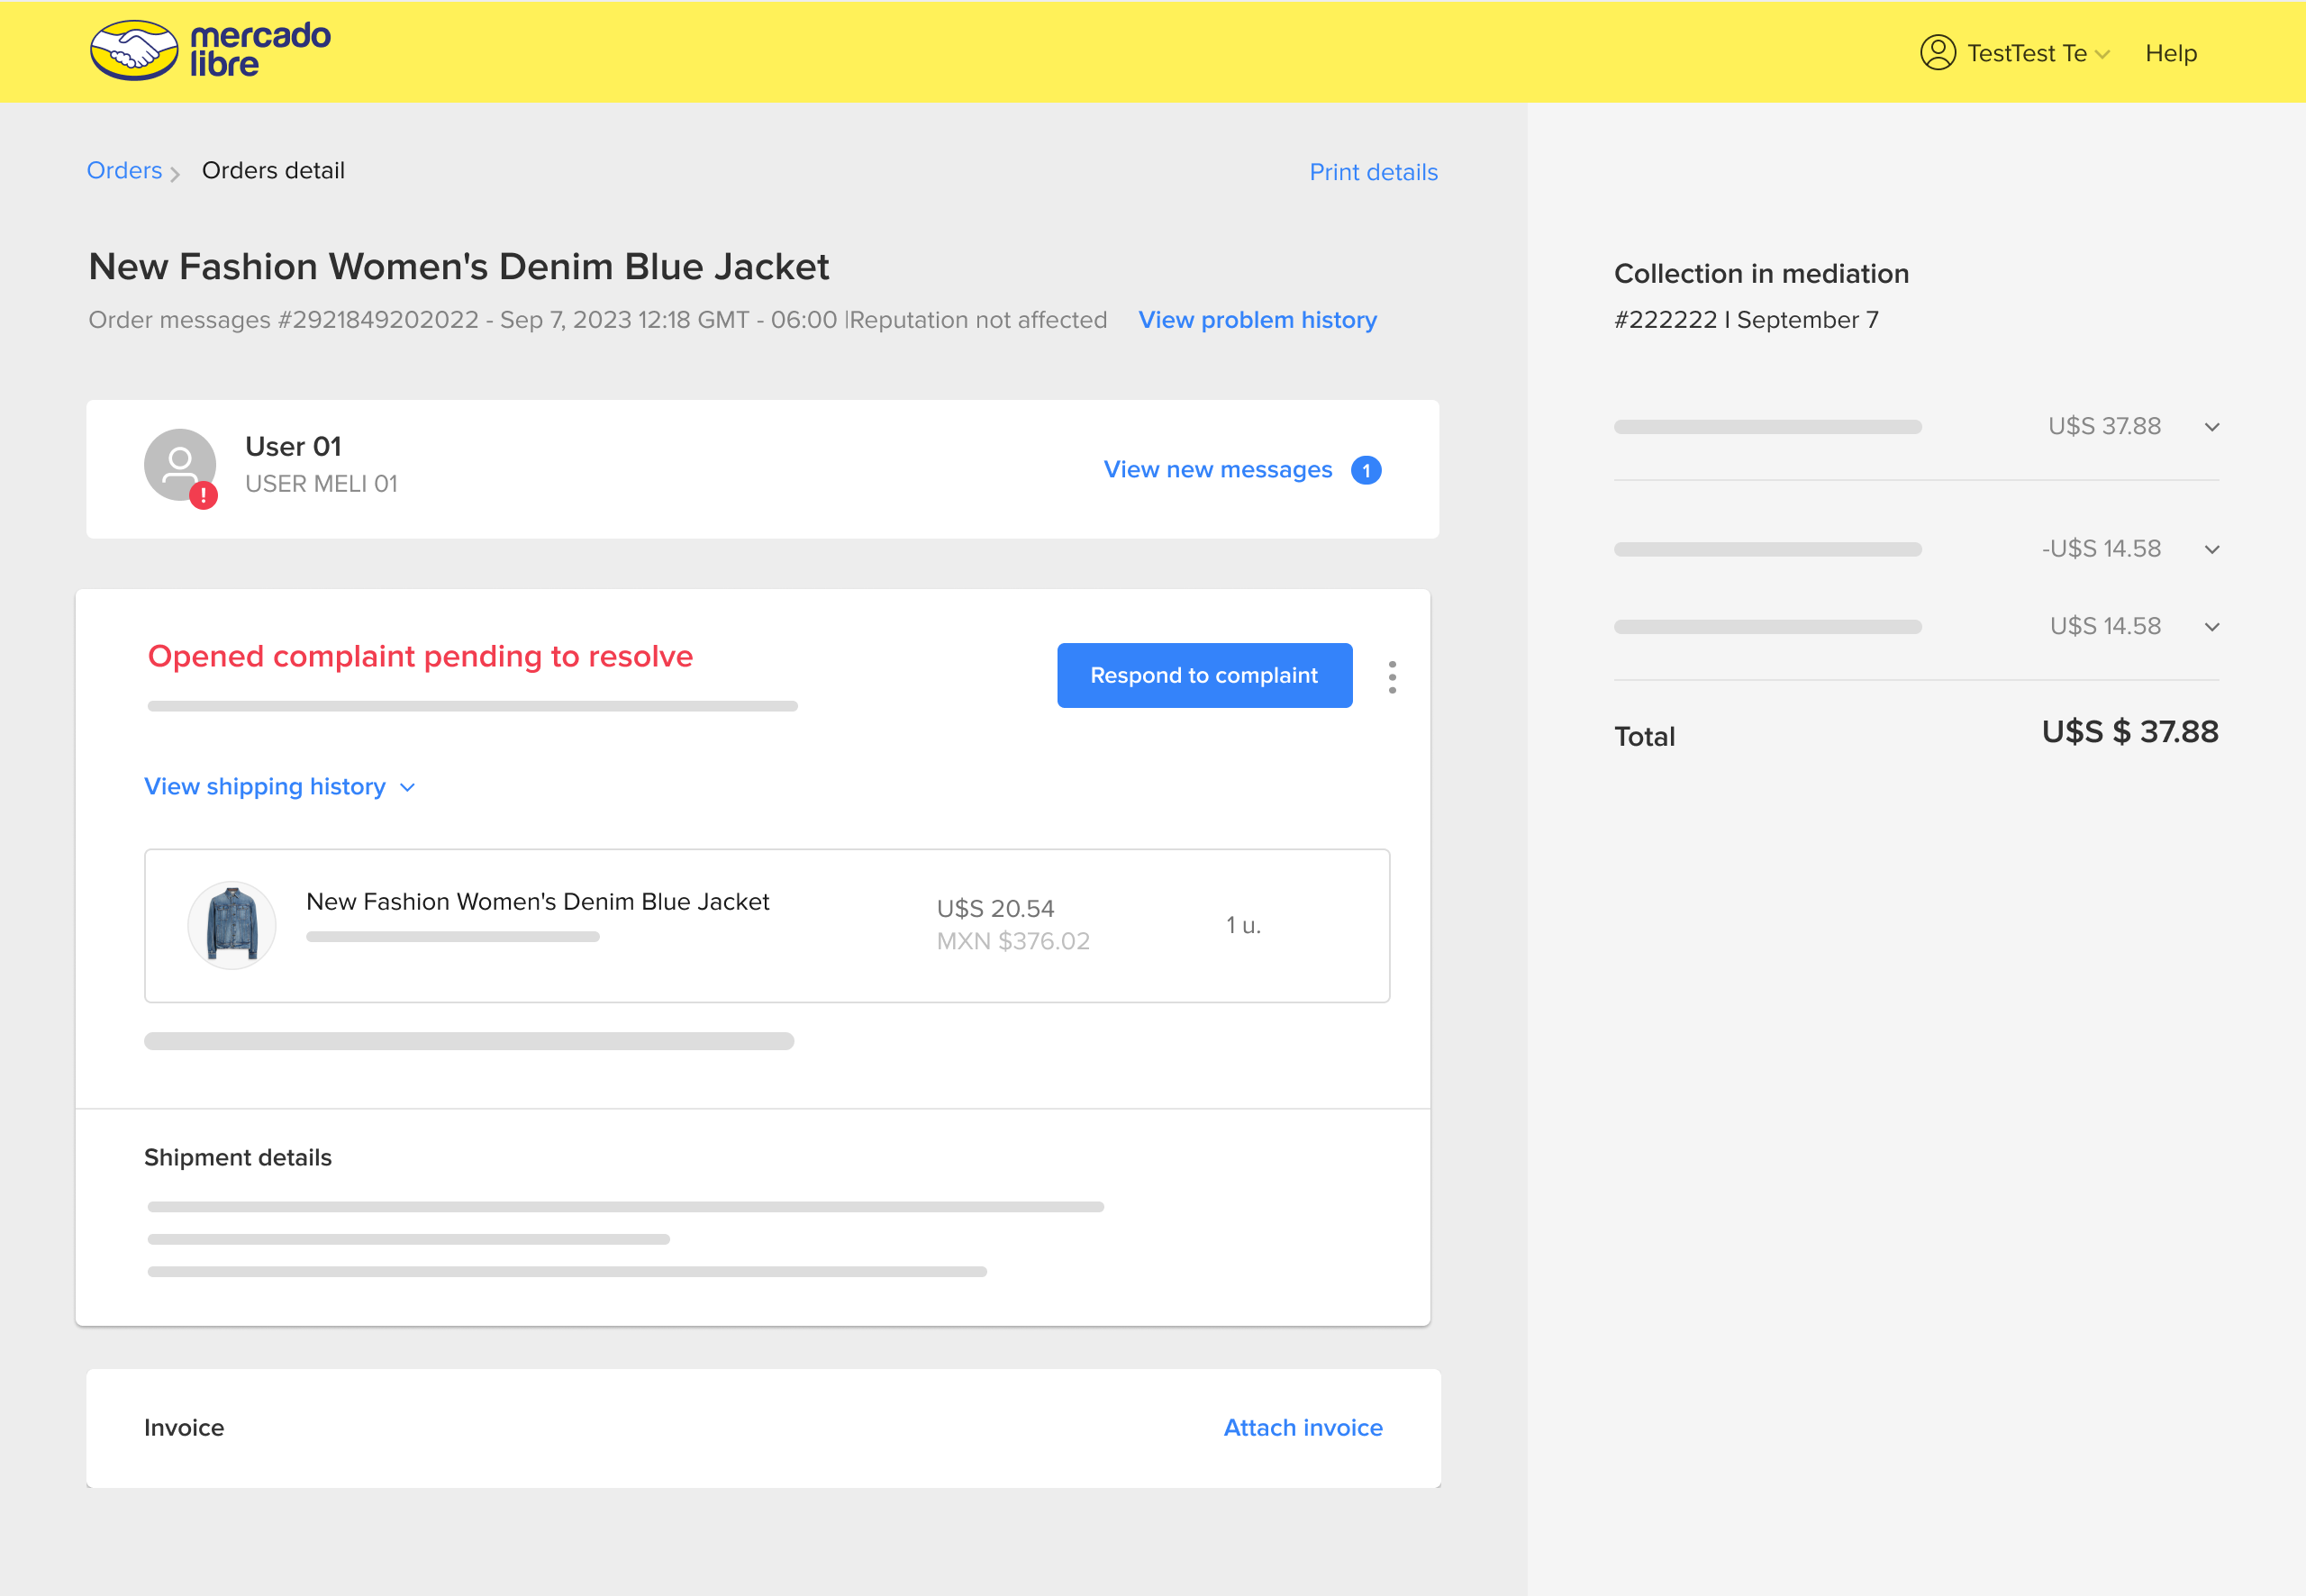
Task: Click the user profile icon in header
Action: tap(1937, 52)
